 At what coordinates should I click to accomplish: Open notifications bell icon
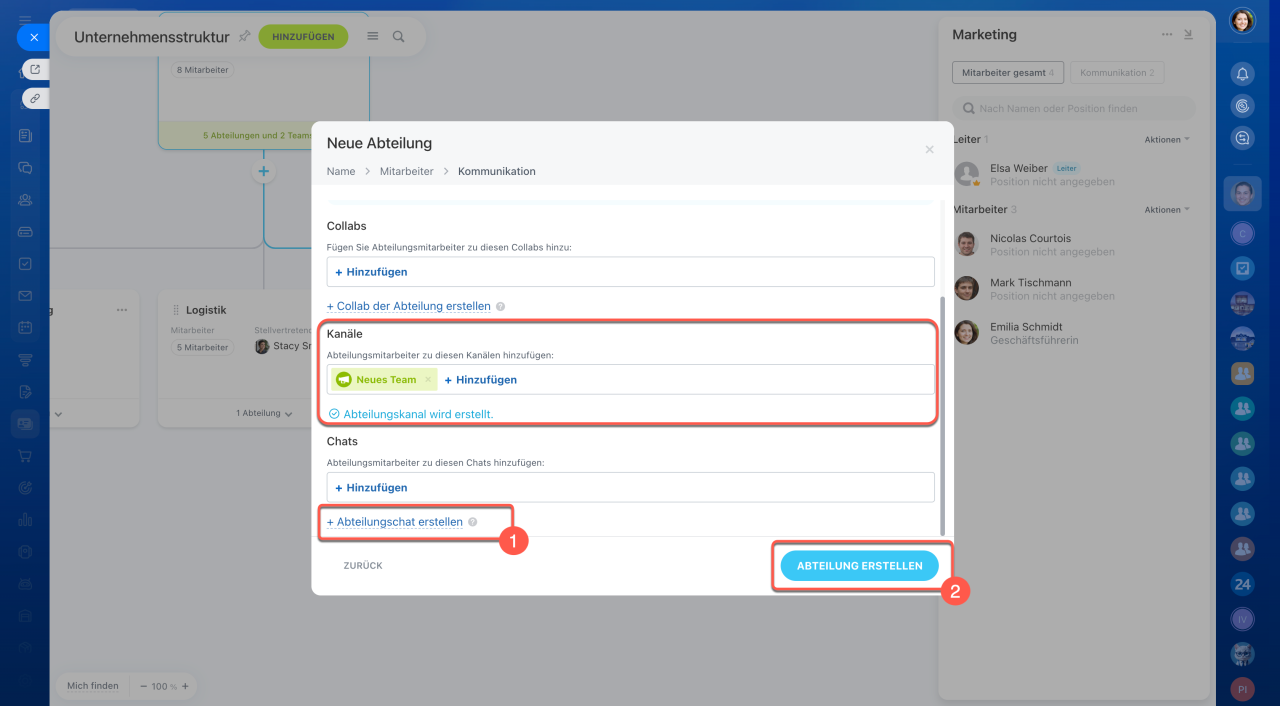pos(1242,74)
